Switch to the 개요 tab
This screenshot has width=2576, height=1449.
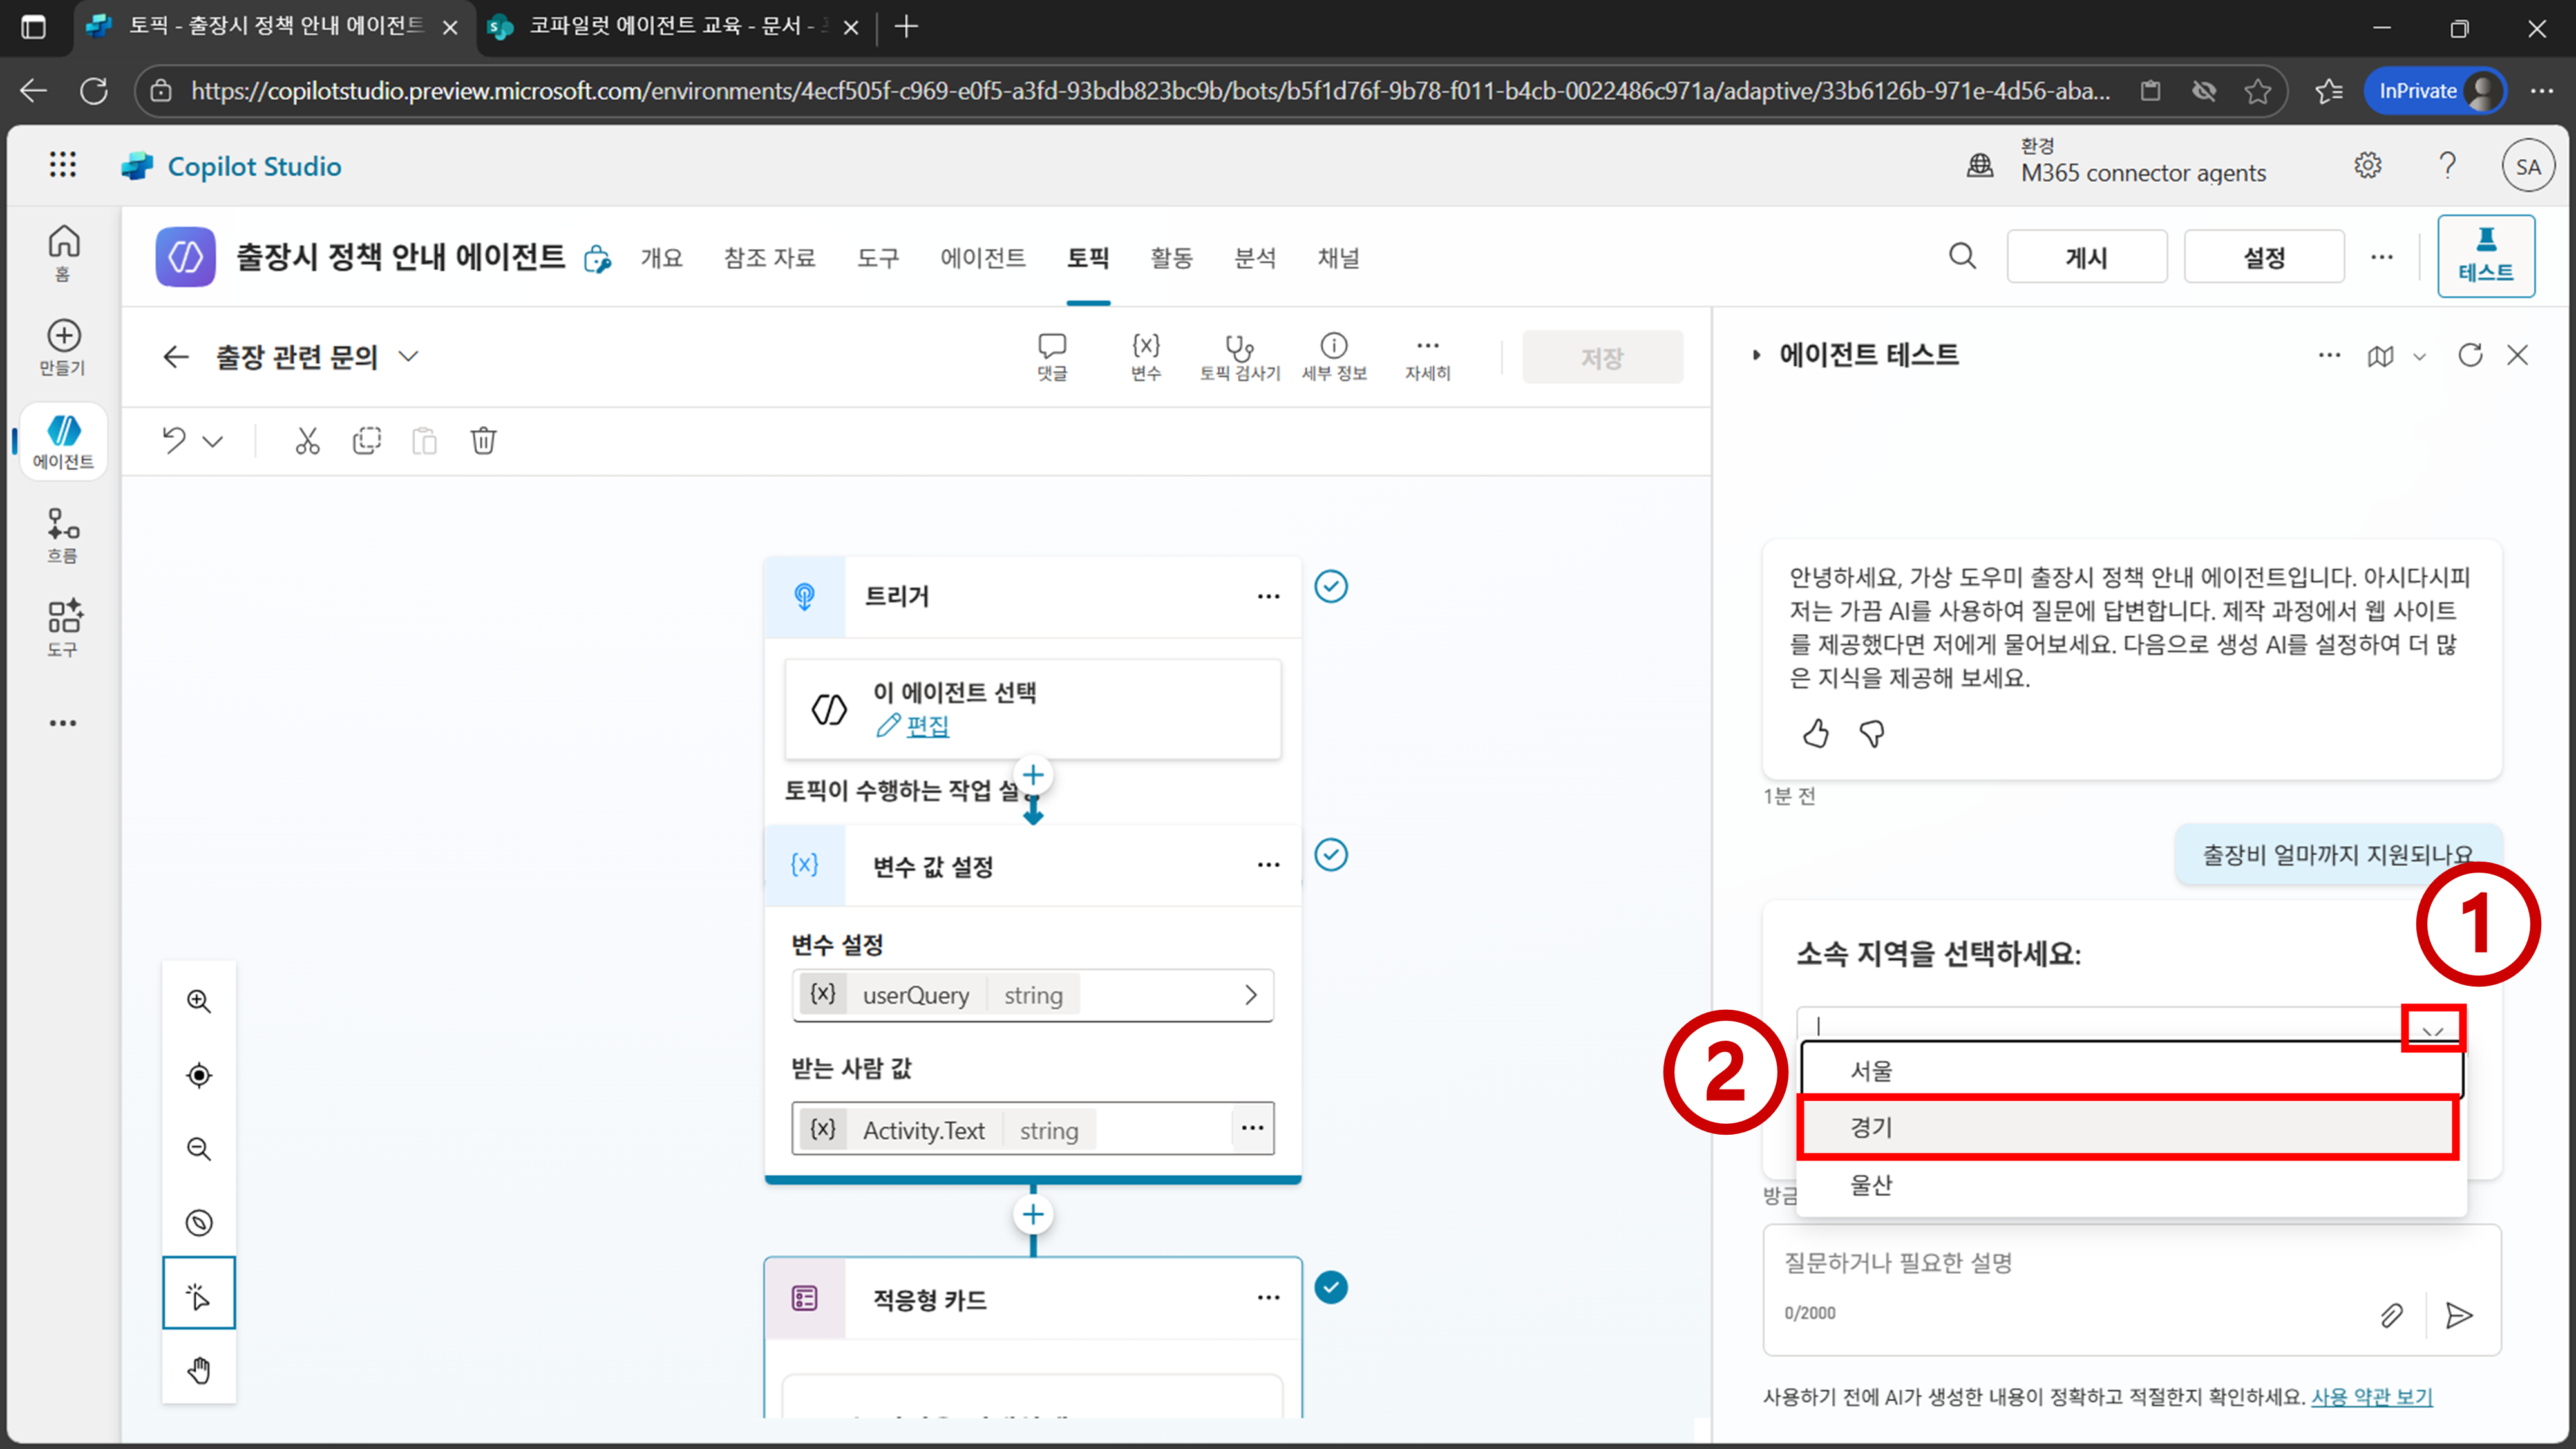[x=661, y=258]
